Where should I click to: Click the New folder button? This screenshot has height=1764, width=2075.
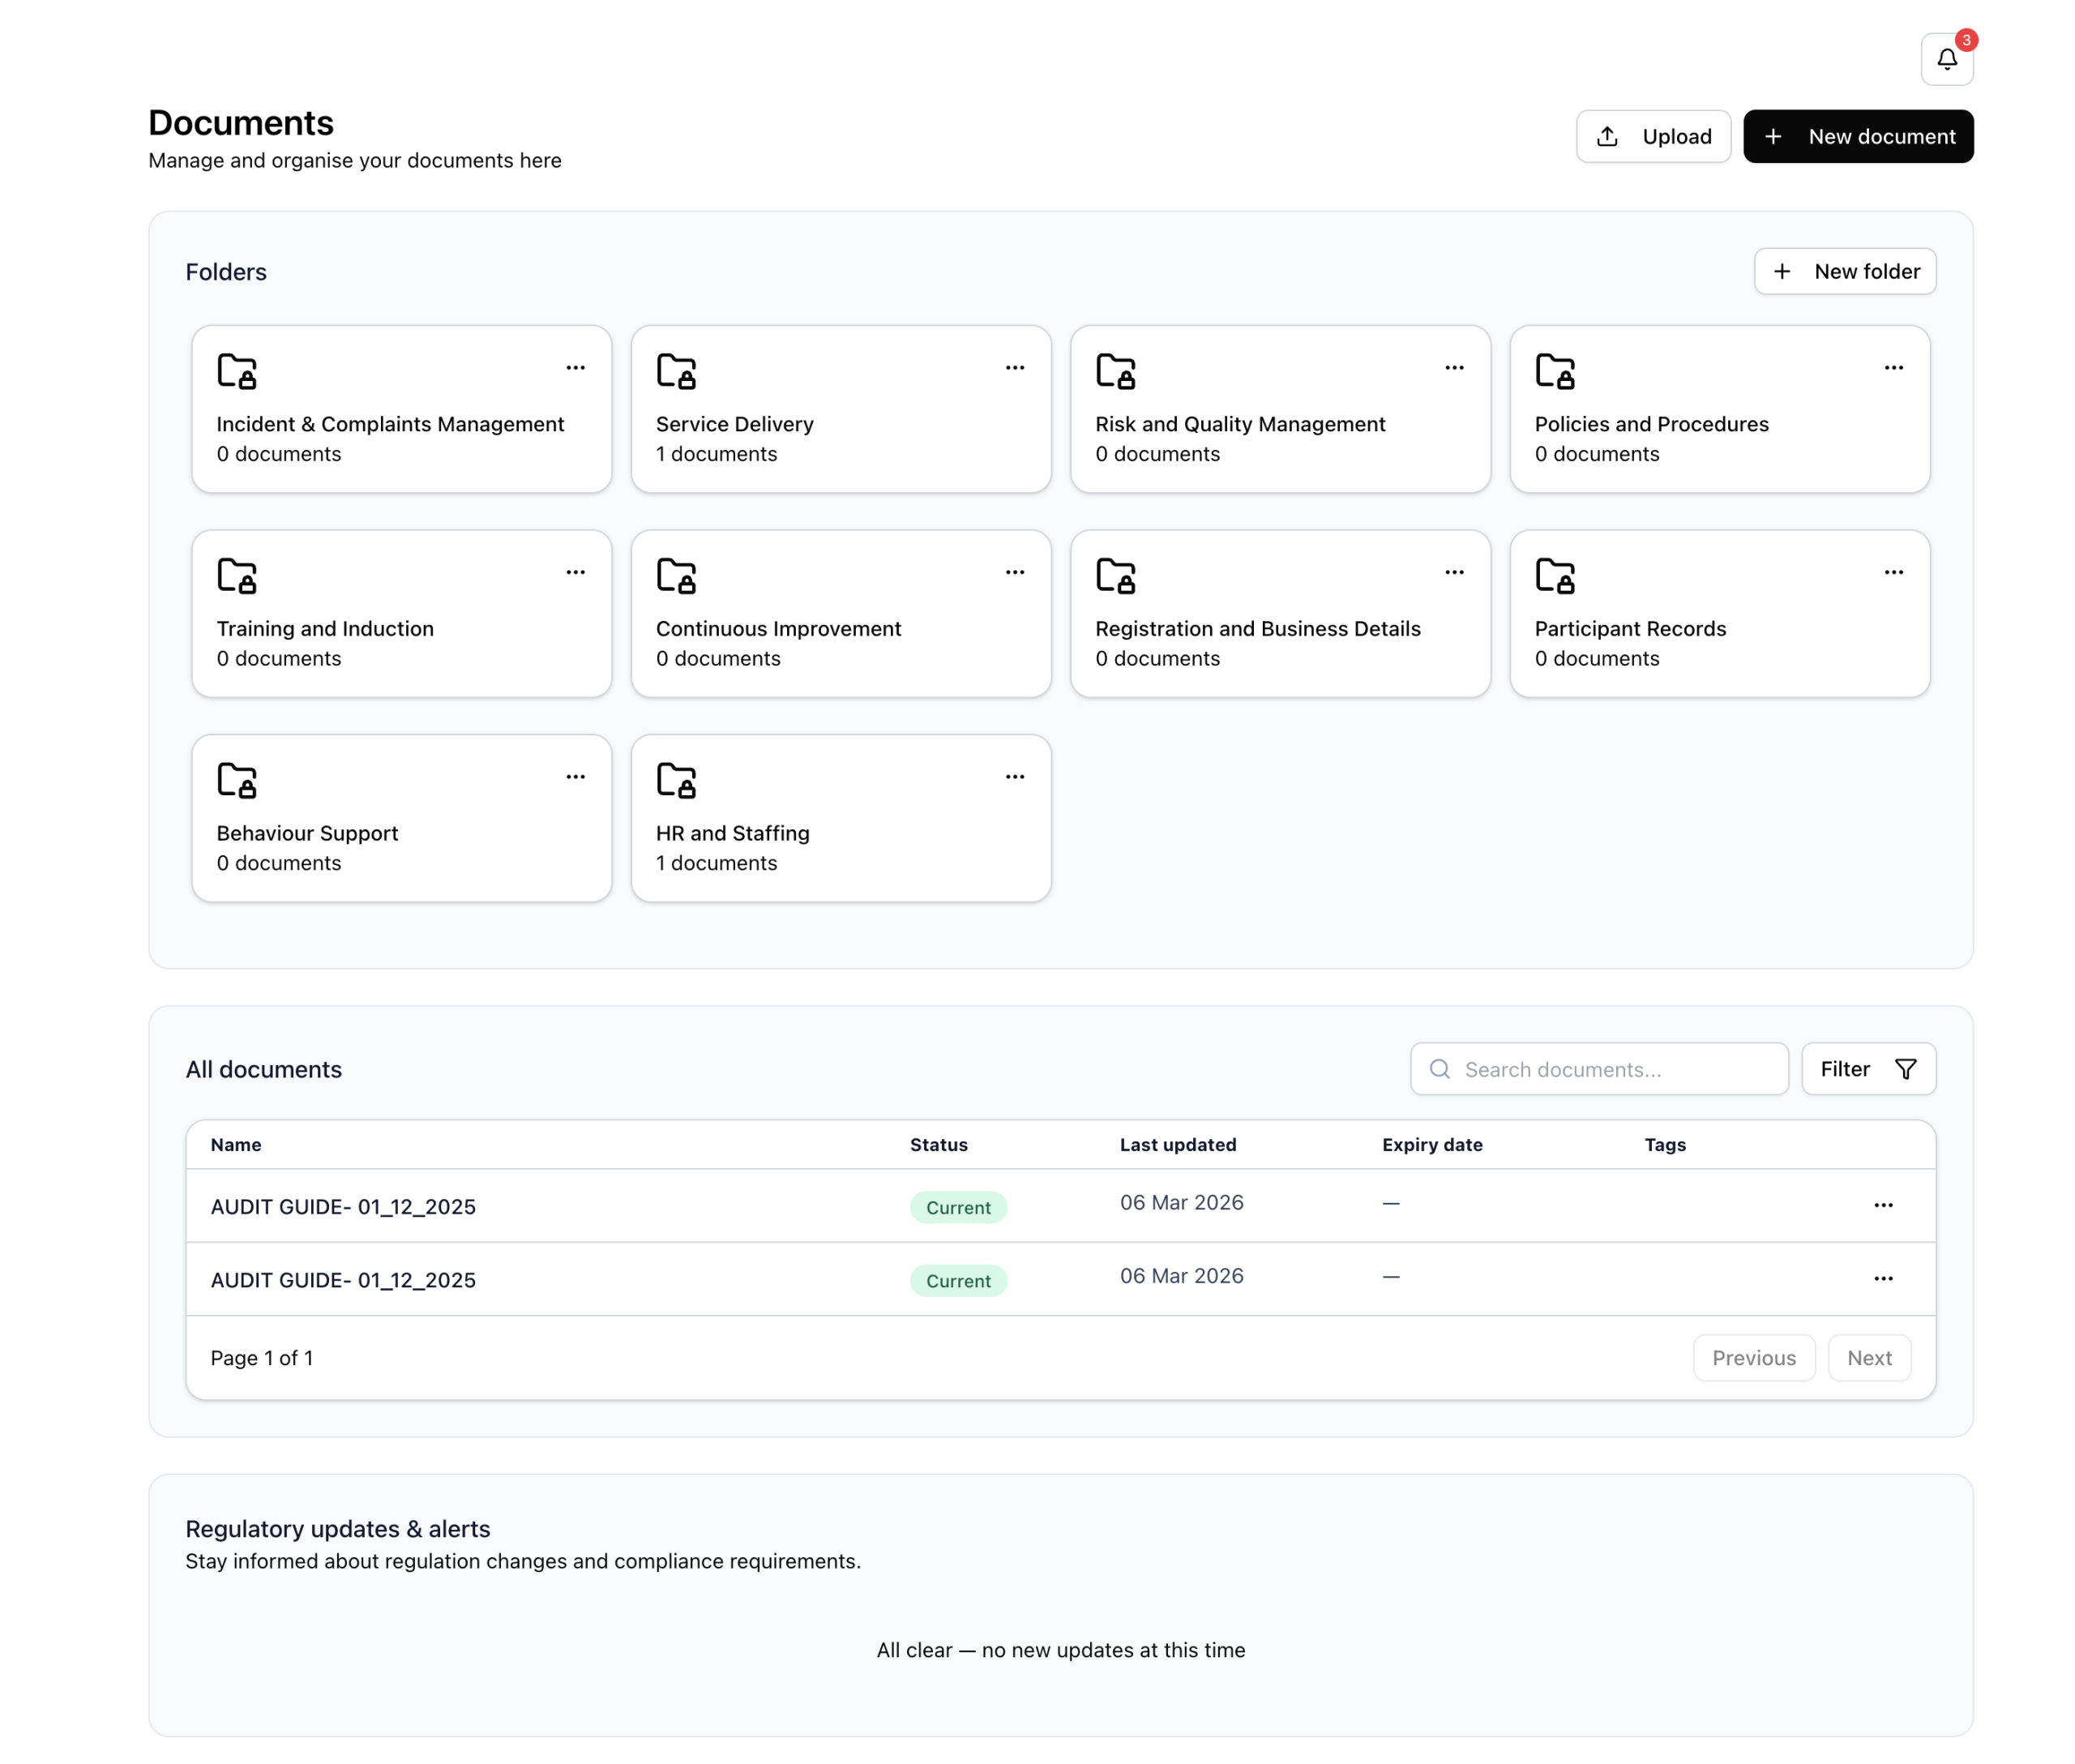[x=1845, y=271]
